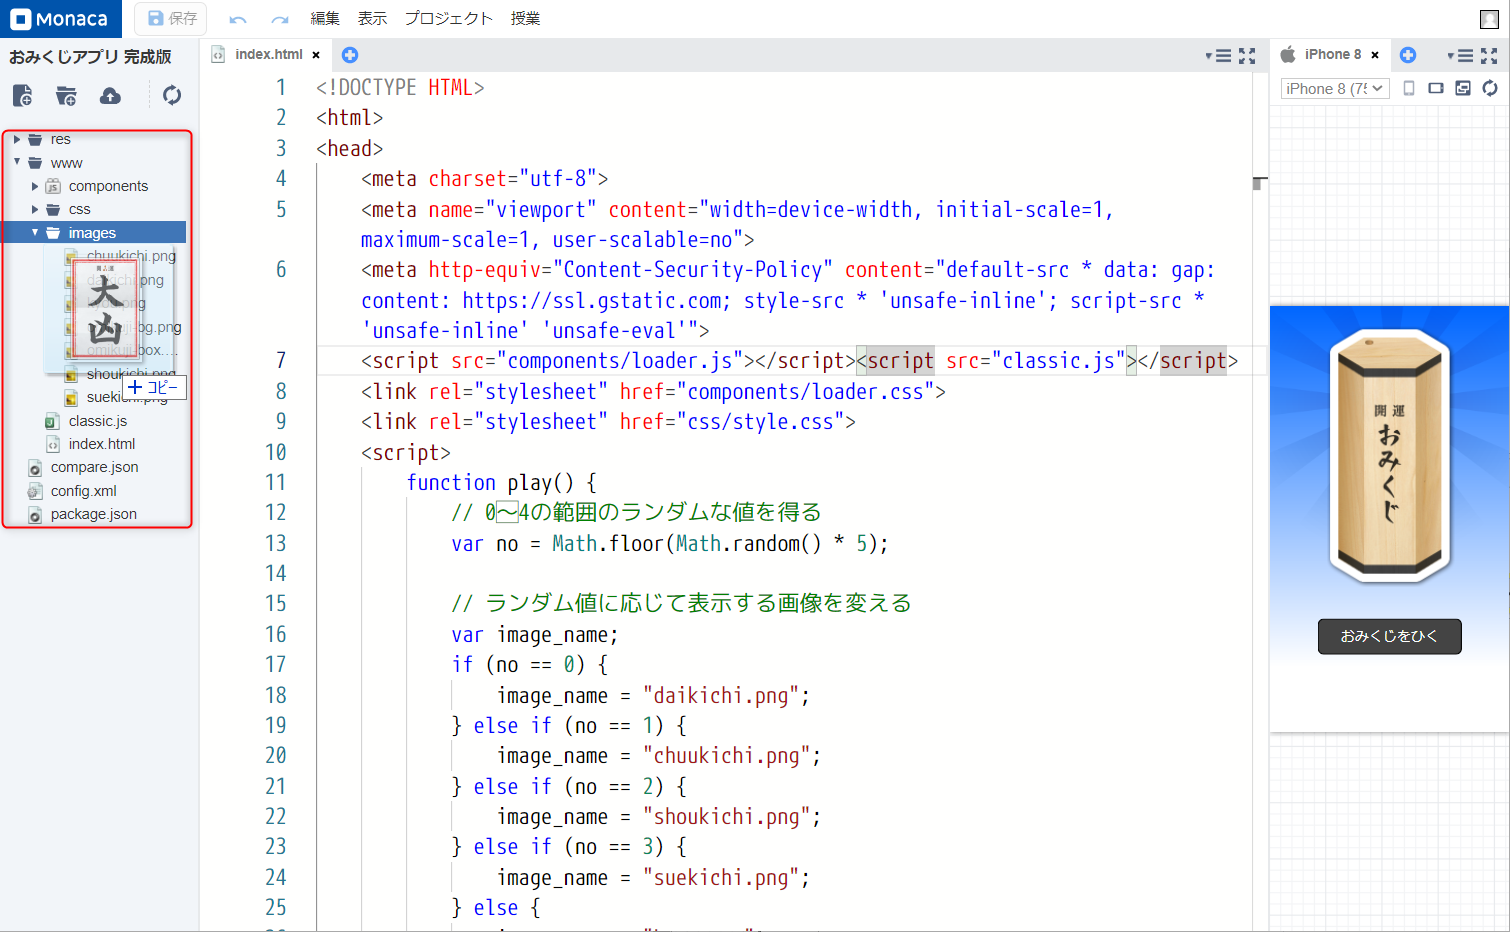This screenshot has height=932, width=1510.
Task: Undo the last edit
Action: (x=237, y=18)
